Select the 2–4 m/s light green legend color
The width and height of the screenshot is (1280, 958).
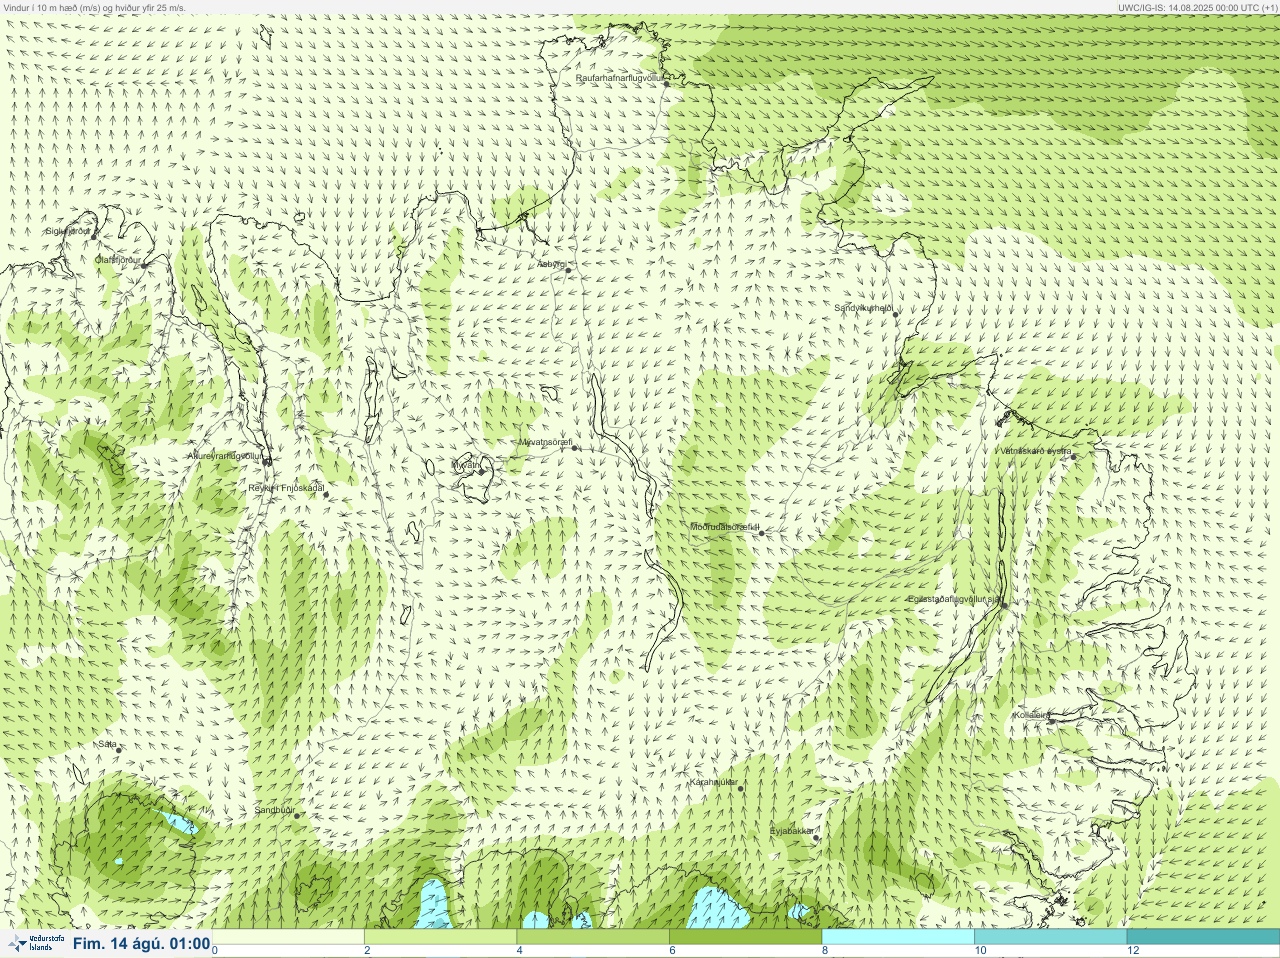pos(441,937)
